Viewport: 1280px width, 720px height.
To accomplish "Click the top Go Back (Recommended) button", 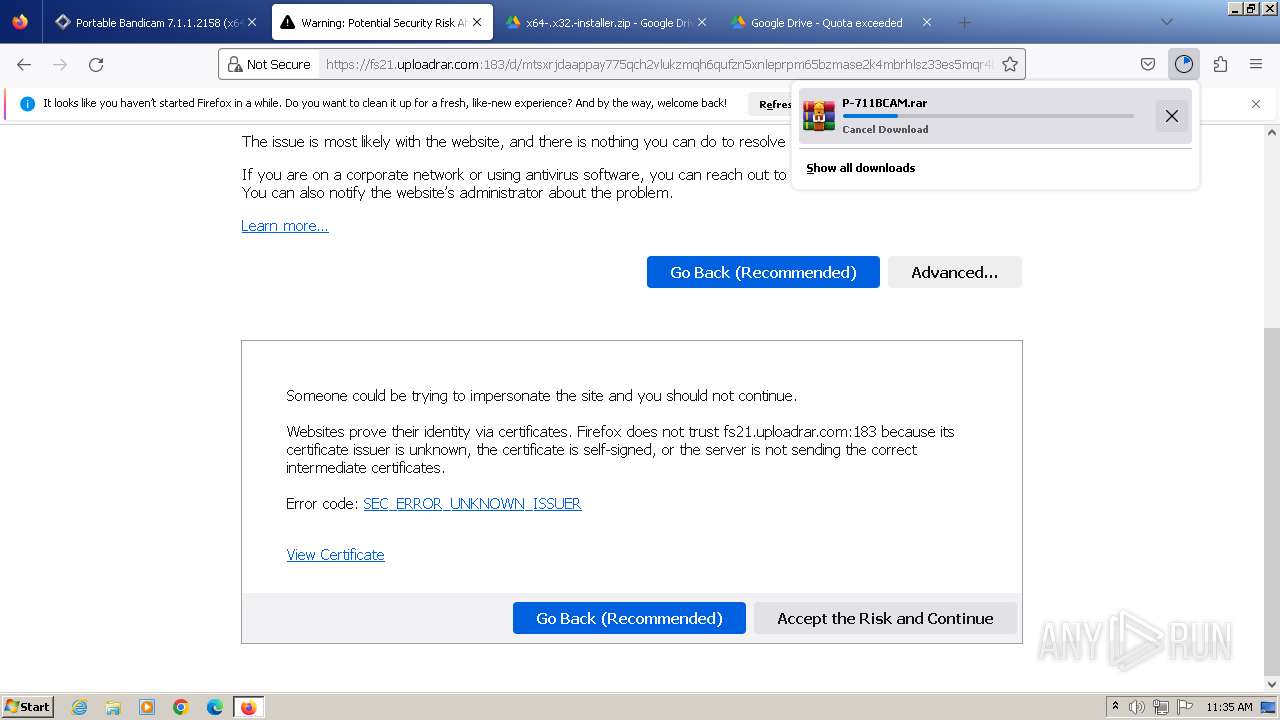I will (x=763, y=272).
